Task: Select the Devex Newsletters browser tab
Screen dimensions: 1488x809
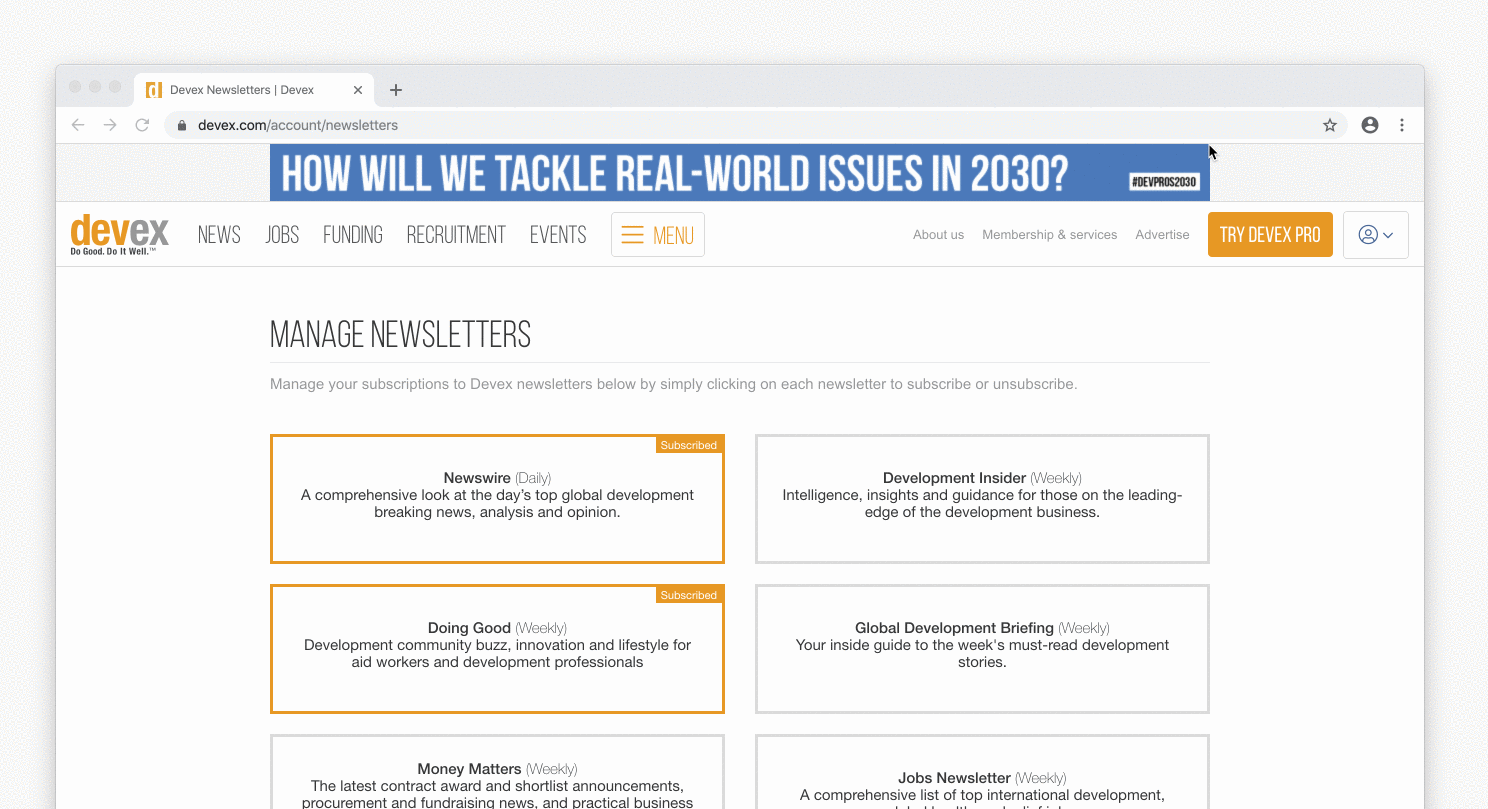Action: tap(255, 90)
